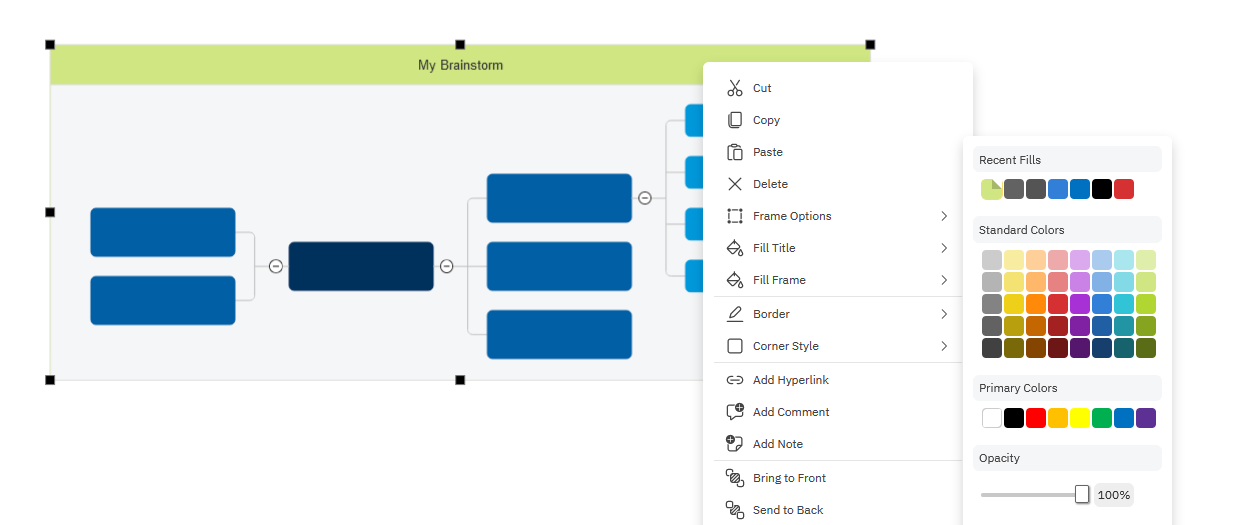
Task: Click the Copy icon in context menu
Action: click(x=735, y=120)
